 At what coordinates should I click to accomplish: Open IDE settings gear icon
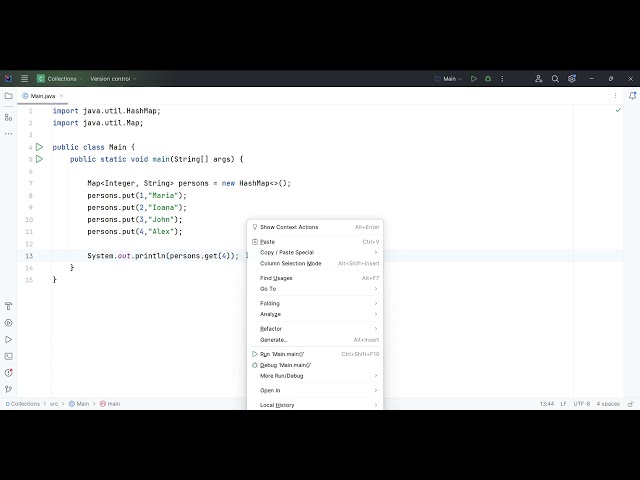(x=572, y=78)
